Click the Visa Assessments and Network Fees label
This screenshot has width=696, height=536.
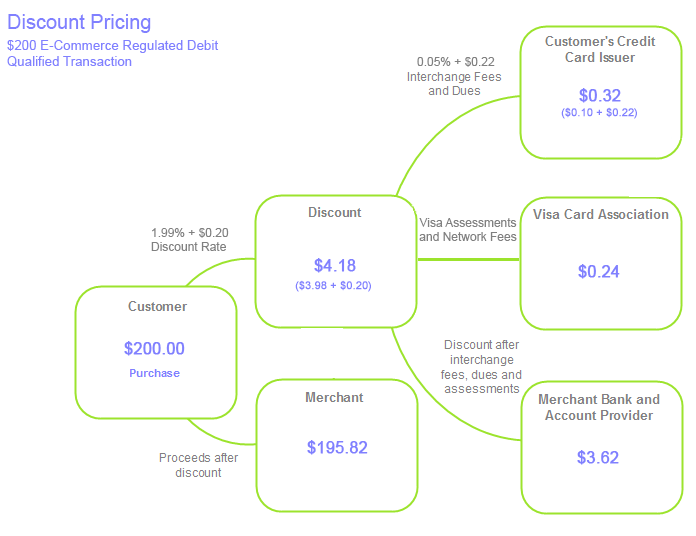[x=468, y=229]
